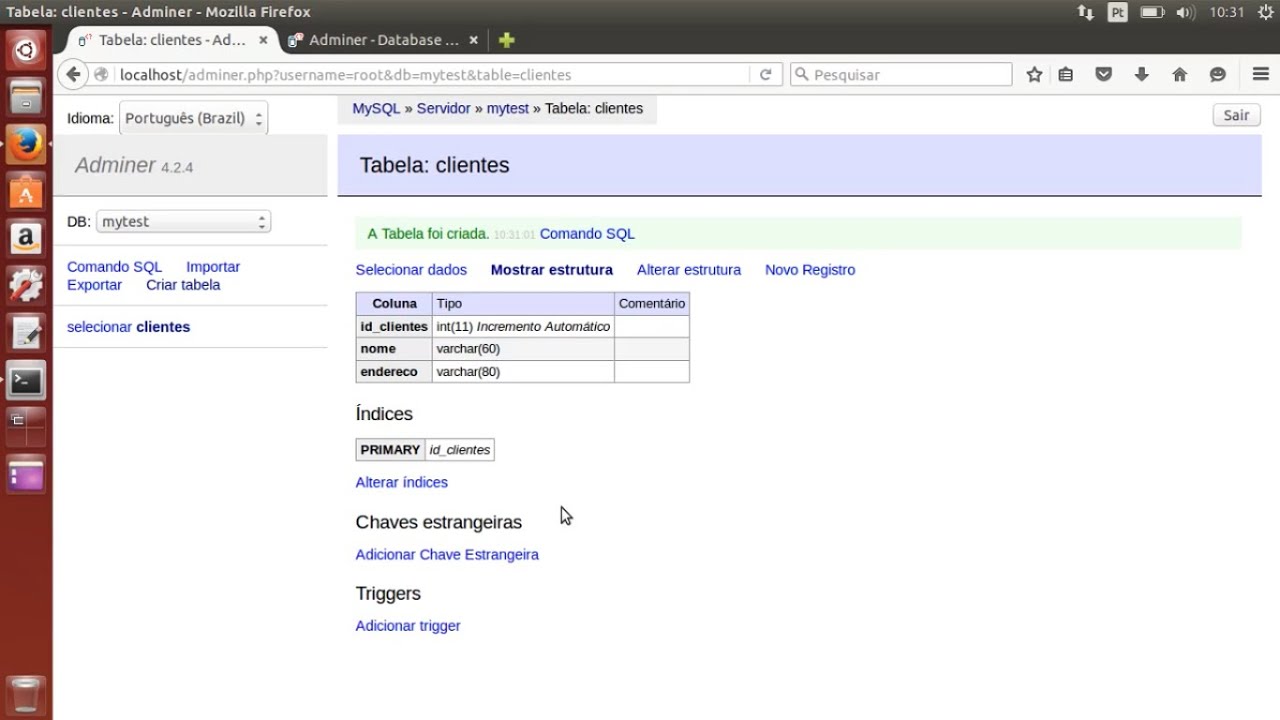Click the 'Tabela: clientes' page heading
Image resolution: width=1280 pixels, height=720 pixels.
click(435, 165)
